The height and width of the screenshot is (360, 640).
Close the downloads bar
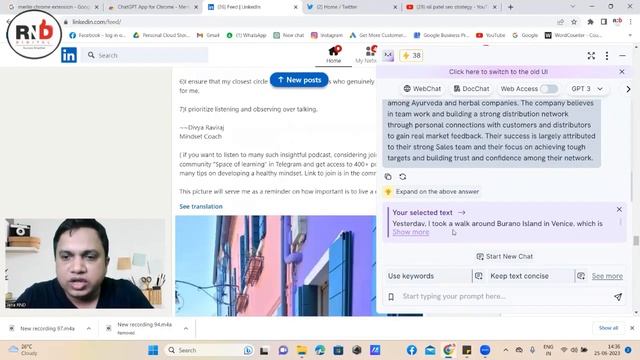coord(632,328)
